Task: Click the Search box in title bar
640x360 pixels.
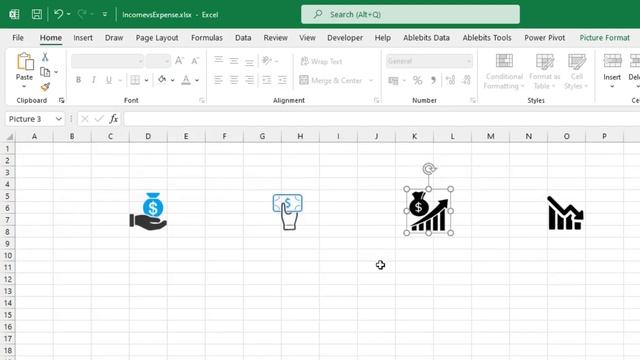Action: pos(410,14)
